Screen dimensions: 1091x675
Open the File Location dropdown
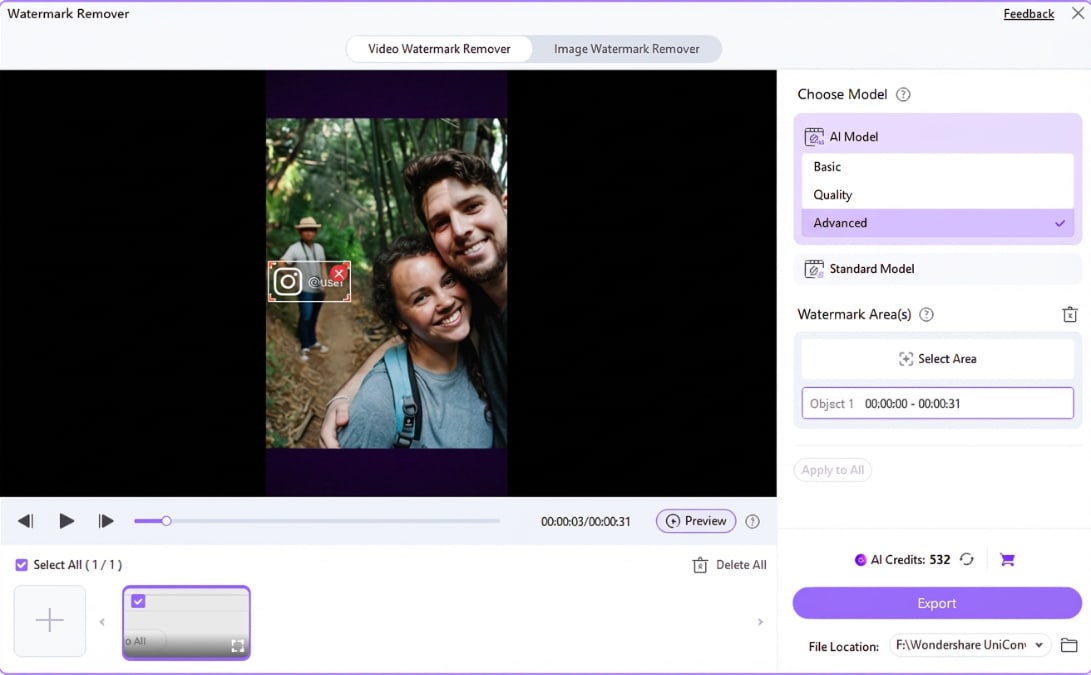coord(1038,645)
